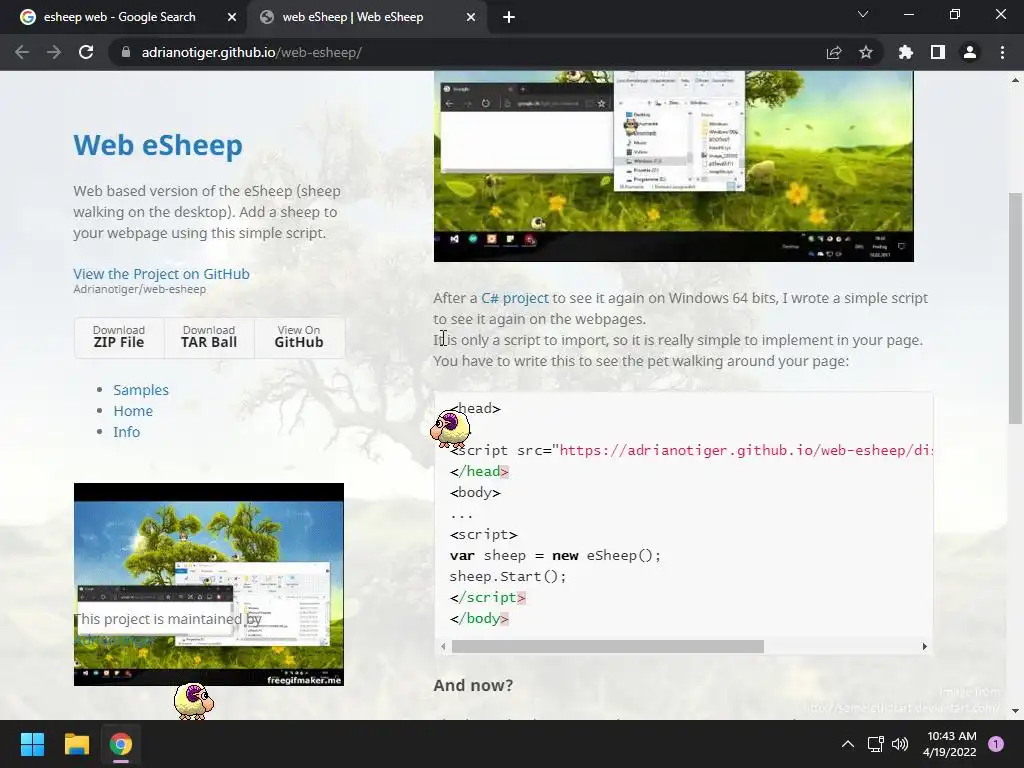Image resolution: width=1024 pixels, height=768 pixels.
Task: Click the Web eSheep heading
Action: pos(158,145)
